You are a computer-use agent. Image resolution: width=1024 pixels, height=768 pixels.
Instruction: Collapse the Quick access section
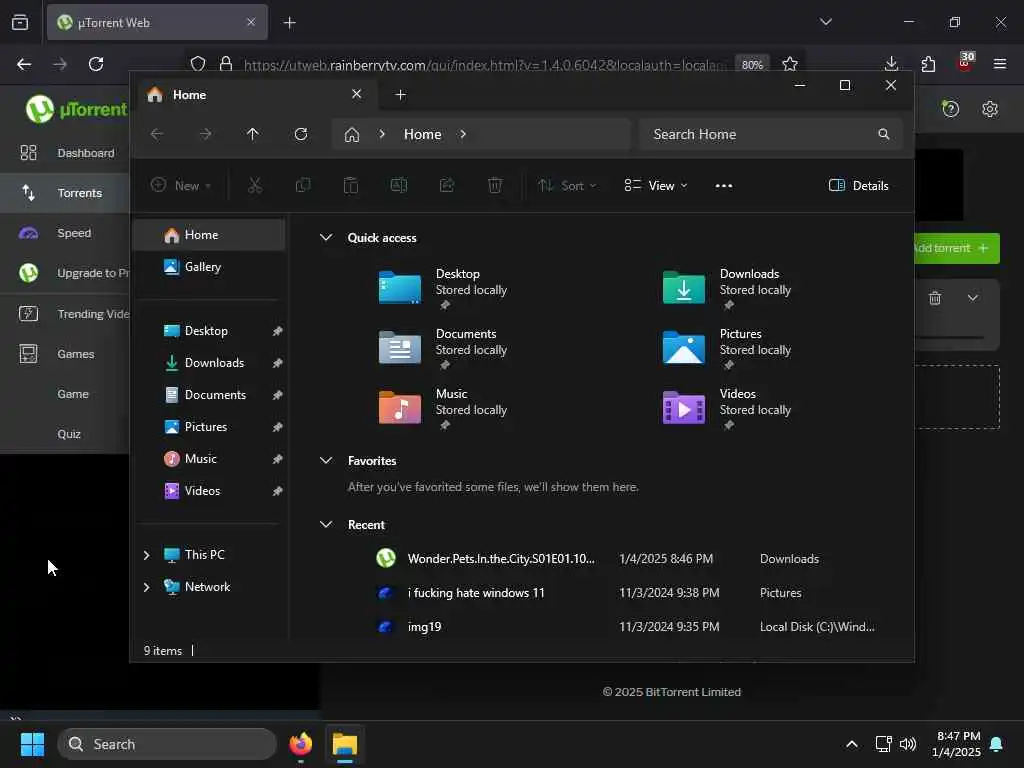pyautogui.click(x=326, y=238)
